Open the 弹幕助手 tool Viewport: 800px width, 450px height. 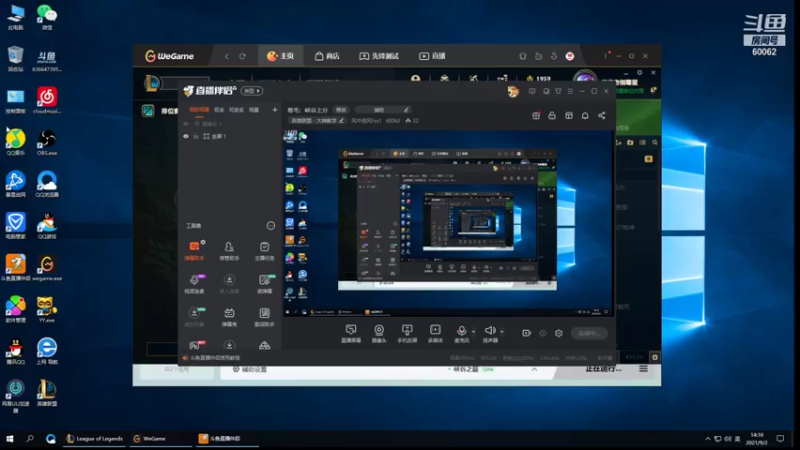click(x=195, y=246)
